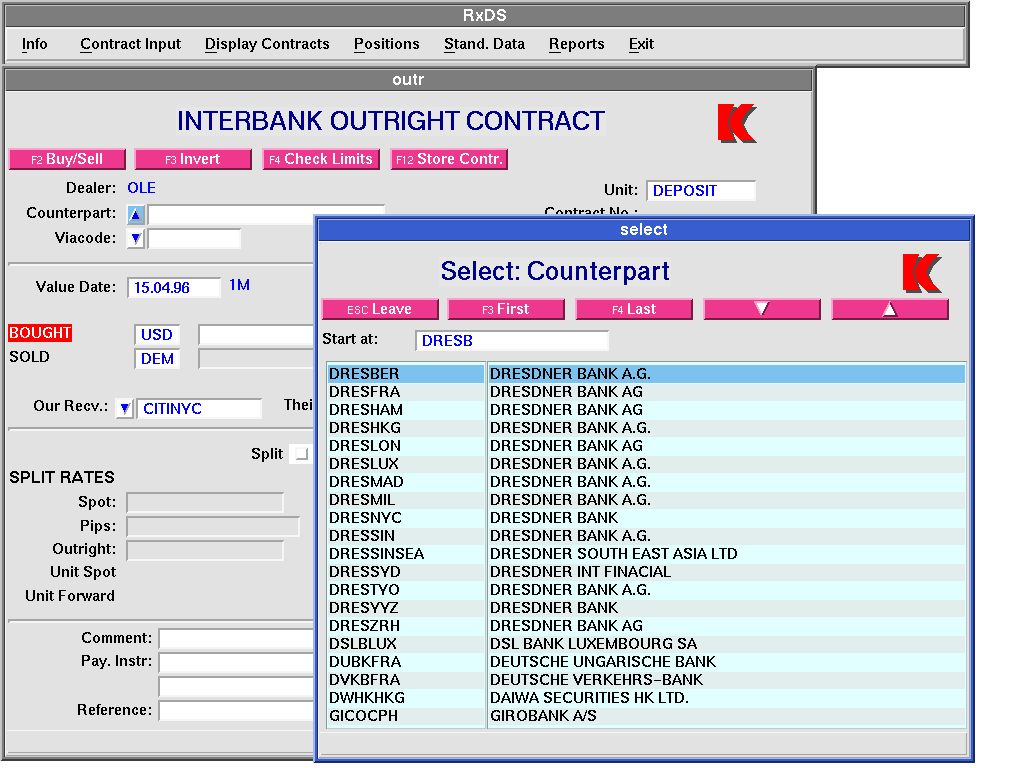Open the Reports menu
The image size is (1024, 768).
(x=577, y=44)
